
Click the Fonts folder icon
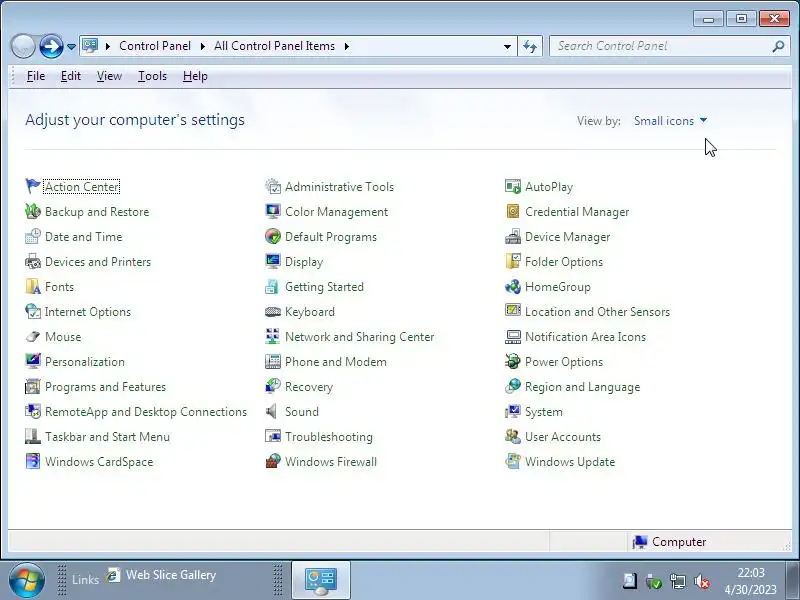(x=33, y=286)
